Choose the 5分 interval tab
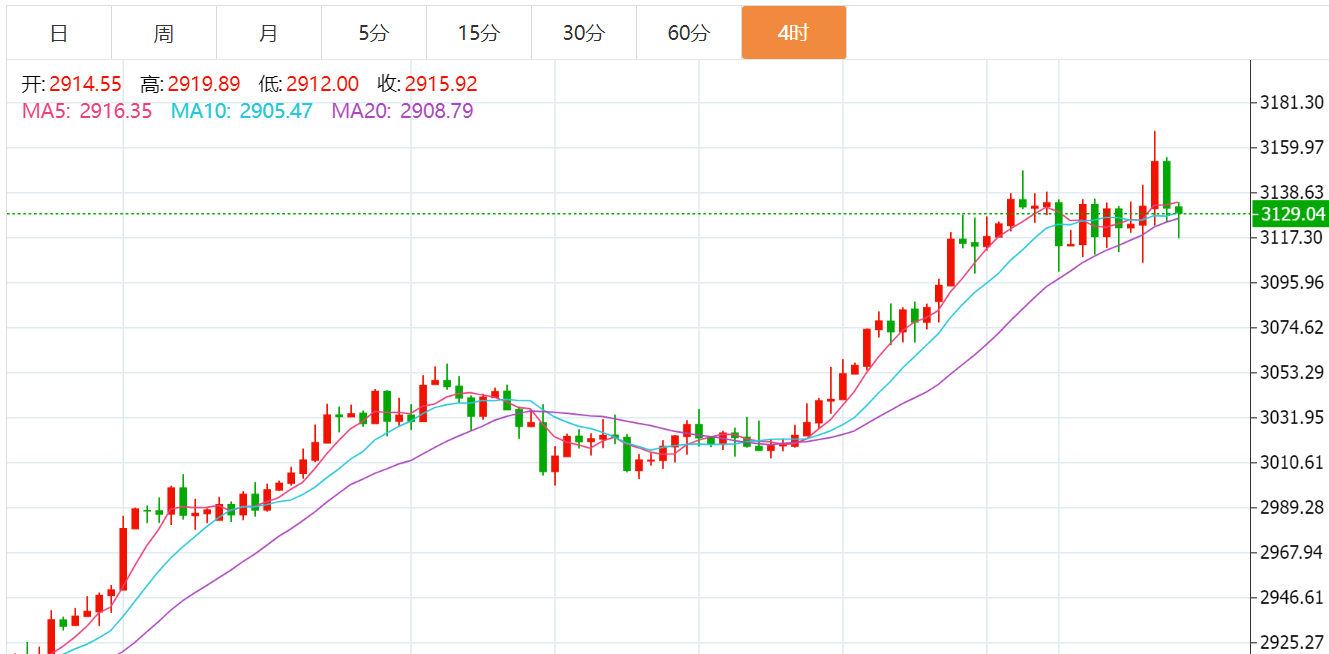The width and height of the screenshot is (1329, 654). coord(374,33)
